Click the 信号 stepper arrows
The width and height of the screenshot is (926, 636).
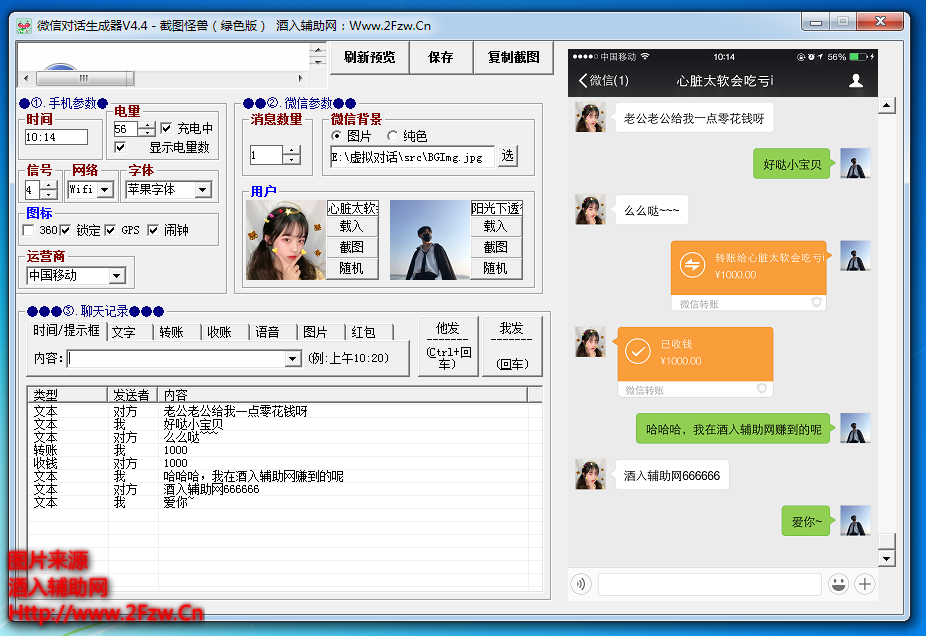[x=48, y=190]
